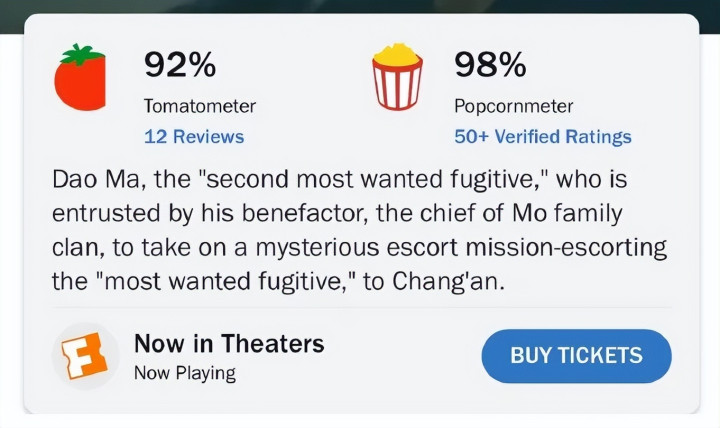Select the Tomatometer label
This screenshot has height=428, width=720.
click(x=200, y=106)
